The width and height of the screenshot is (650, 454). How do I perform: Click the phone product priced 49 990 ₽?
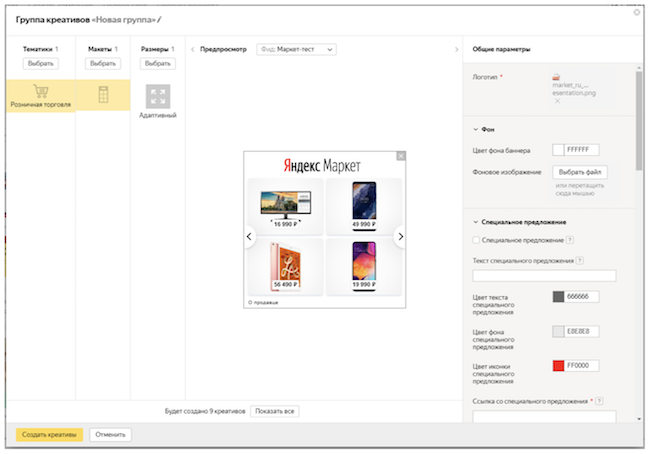[364, 206]
